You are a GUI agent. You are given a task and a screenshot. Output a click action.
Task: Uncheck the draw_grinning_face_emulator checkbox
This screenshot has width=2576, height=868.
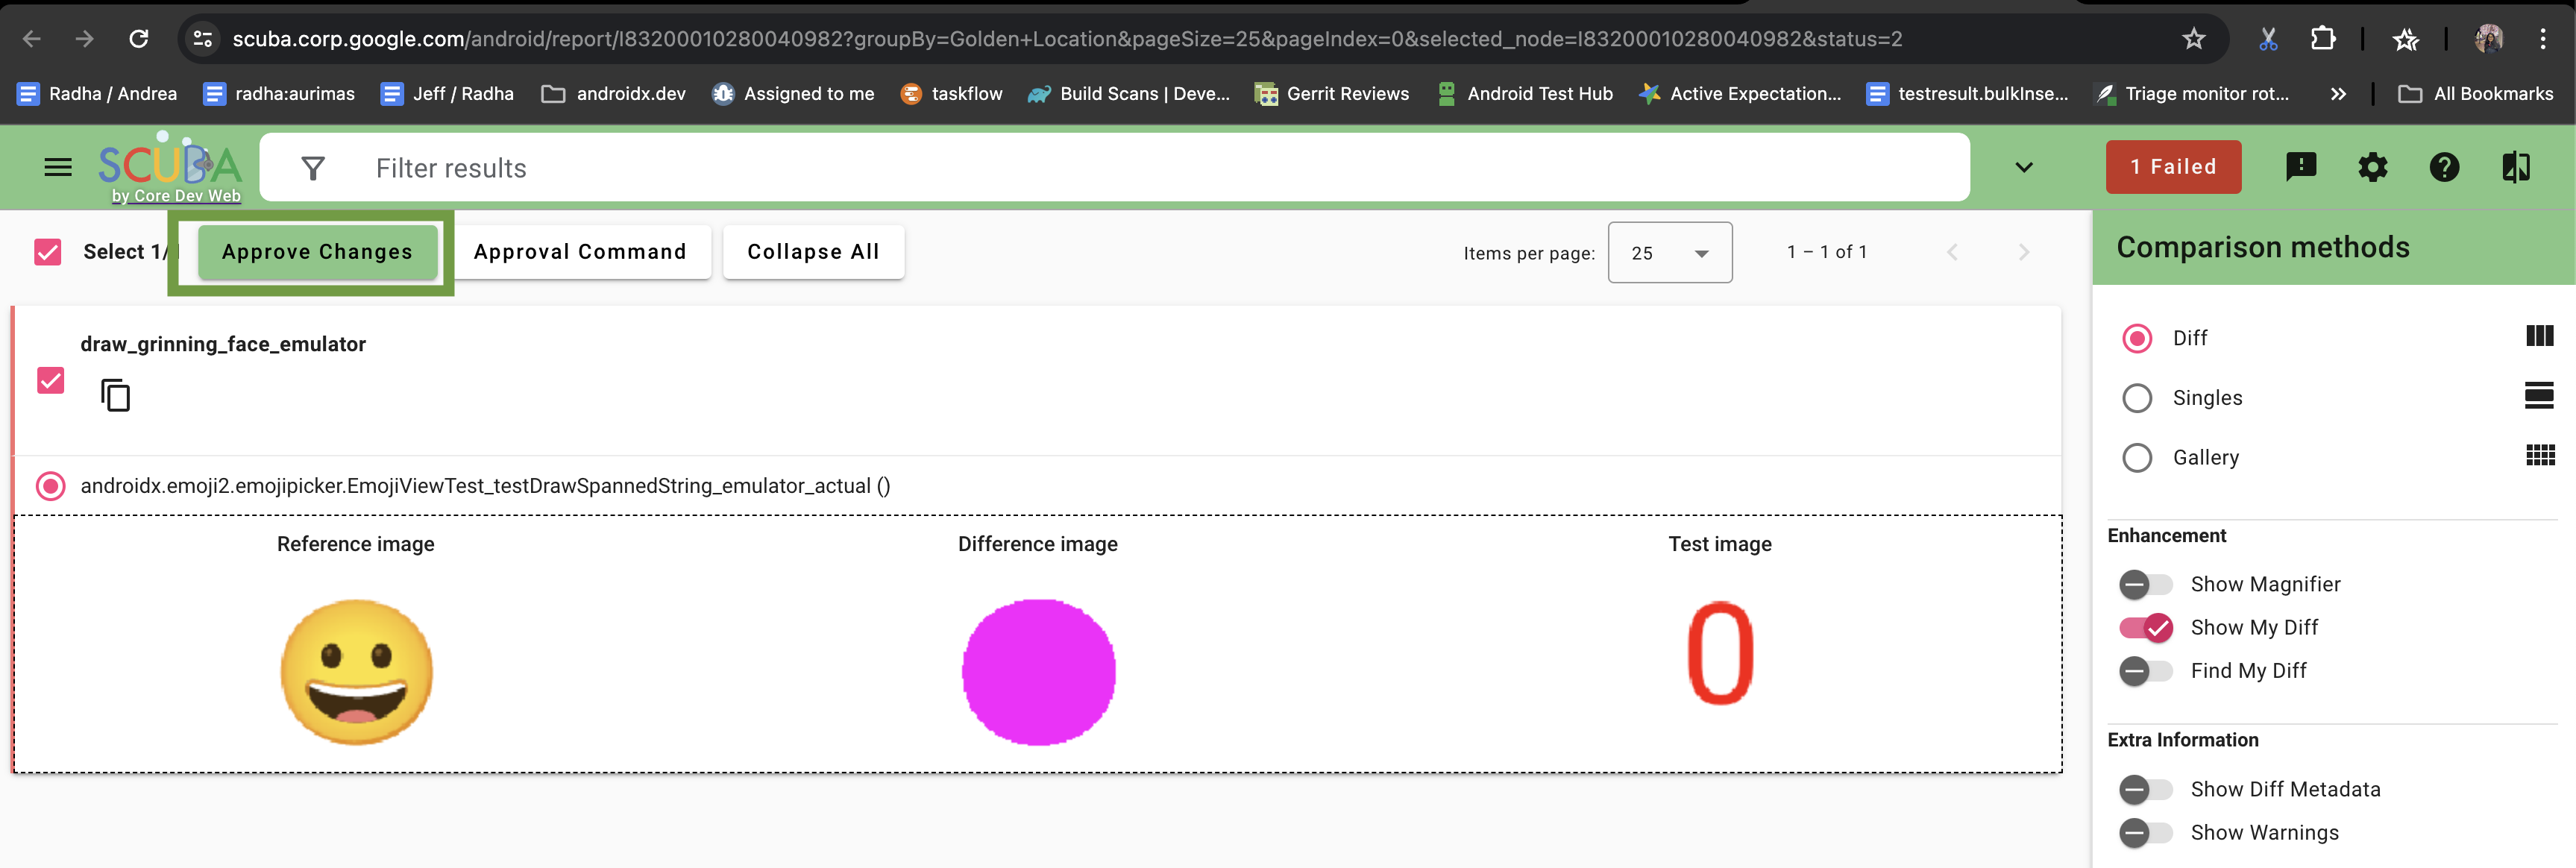point(50,380)
